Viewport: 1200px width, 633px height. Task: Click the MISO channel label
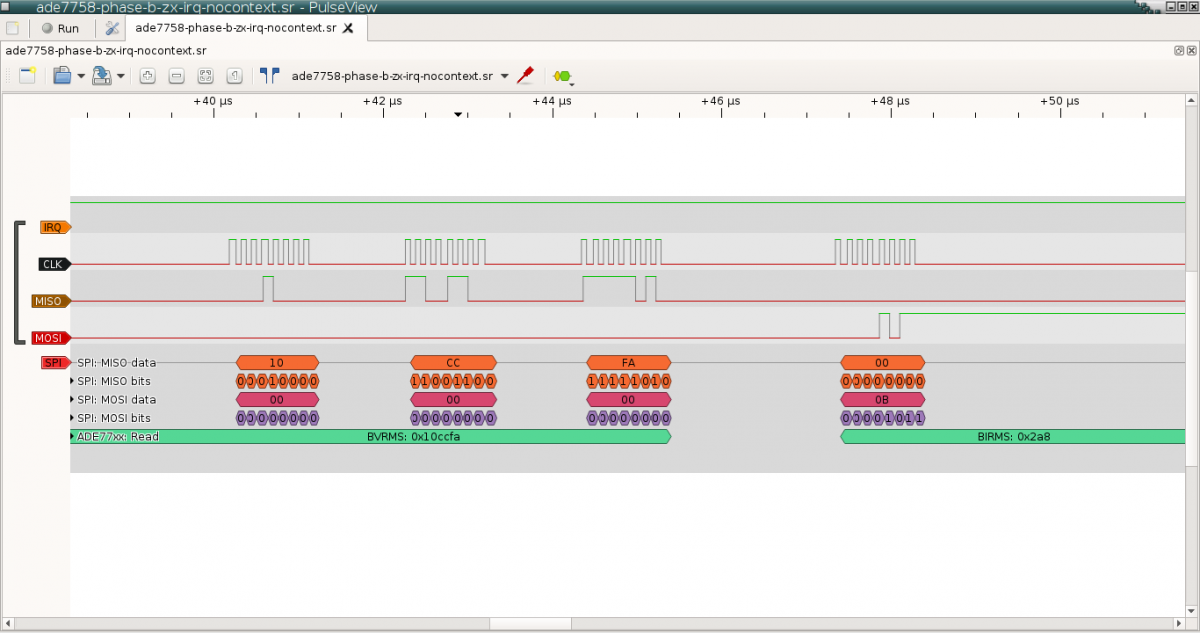pos(52,301)
